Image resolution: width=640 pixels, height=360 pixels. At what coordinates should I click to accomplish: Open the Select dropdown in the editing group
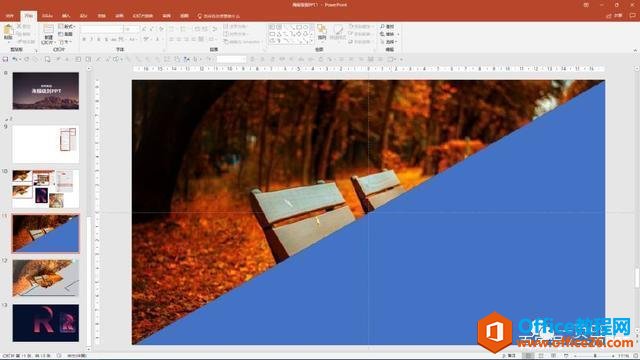click(x=389, y=42)
